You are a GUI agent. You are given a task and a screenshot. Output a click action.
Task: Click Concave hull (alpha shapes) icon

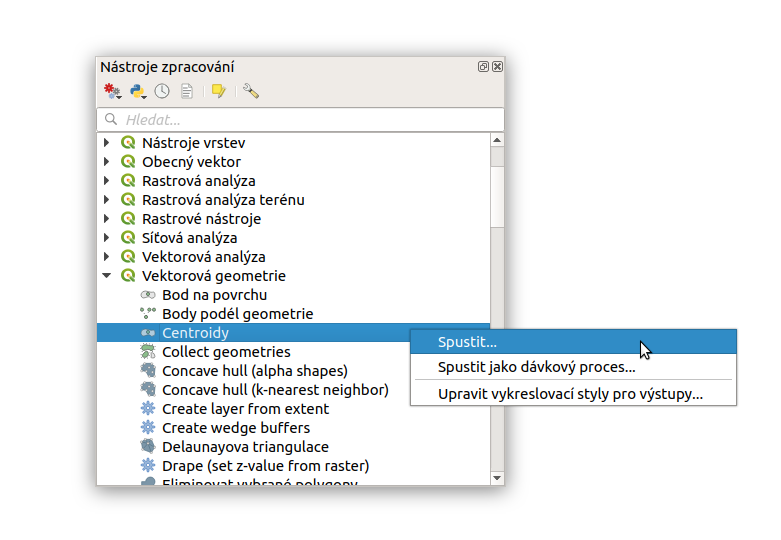(148, 370)
